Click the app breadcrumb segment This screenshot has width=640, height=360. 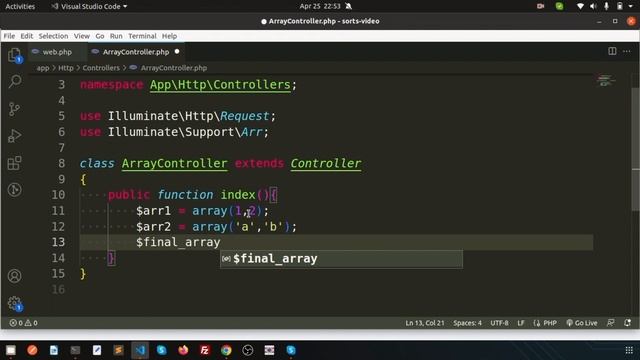point(43,68)
